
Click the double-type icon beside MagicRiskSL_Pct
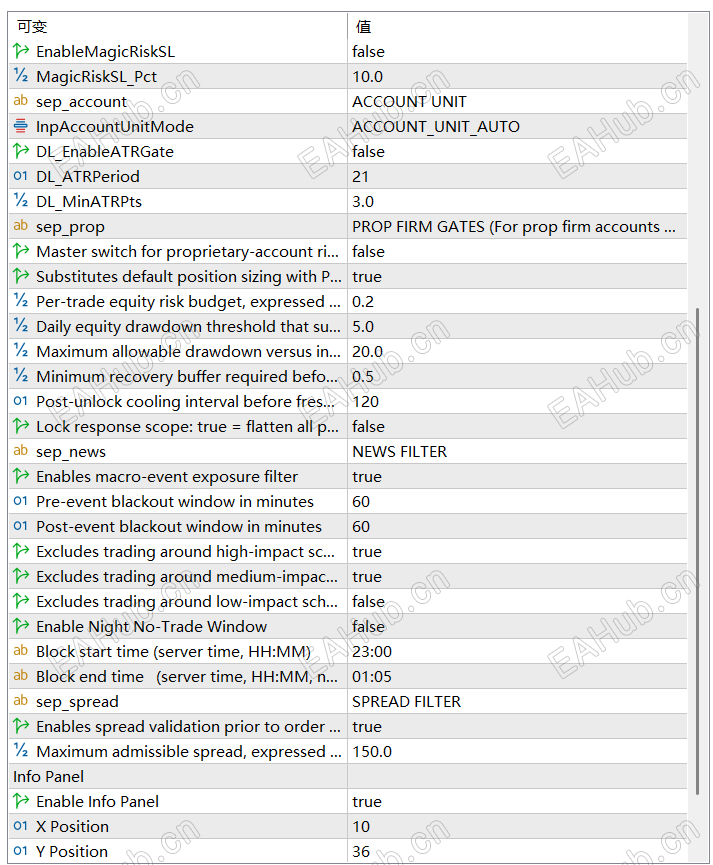click(x=21, y=76)
